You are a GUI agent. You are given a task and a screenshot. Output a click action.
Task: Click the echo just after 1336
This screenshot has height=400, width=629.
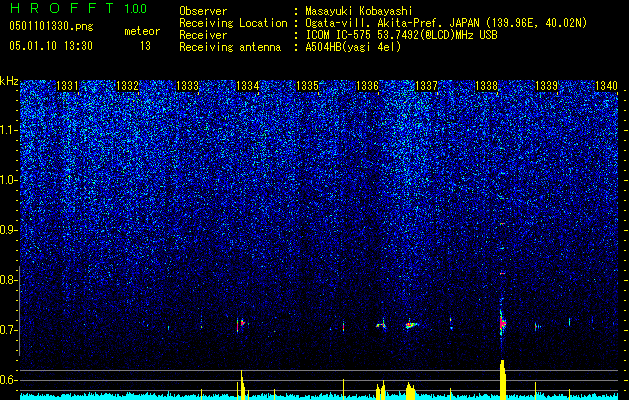point(381,325)
